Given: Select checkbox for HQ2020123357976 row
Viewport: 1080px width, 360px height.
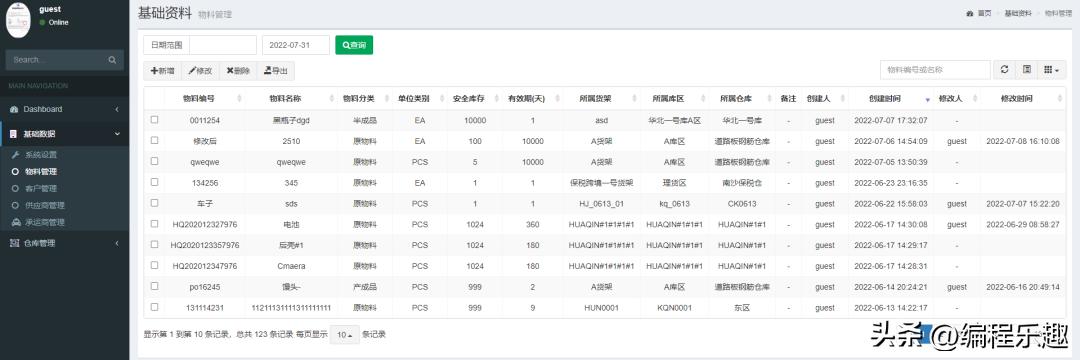Looking at the screenshot, I should 154,244.
